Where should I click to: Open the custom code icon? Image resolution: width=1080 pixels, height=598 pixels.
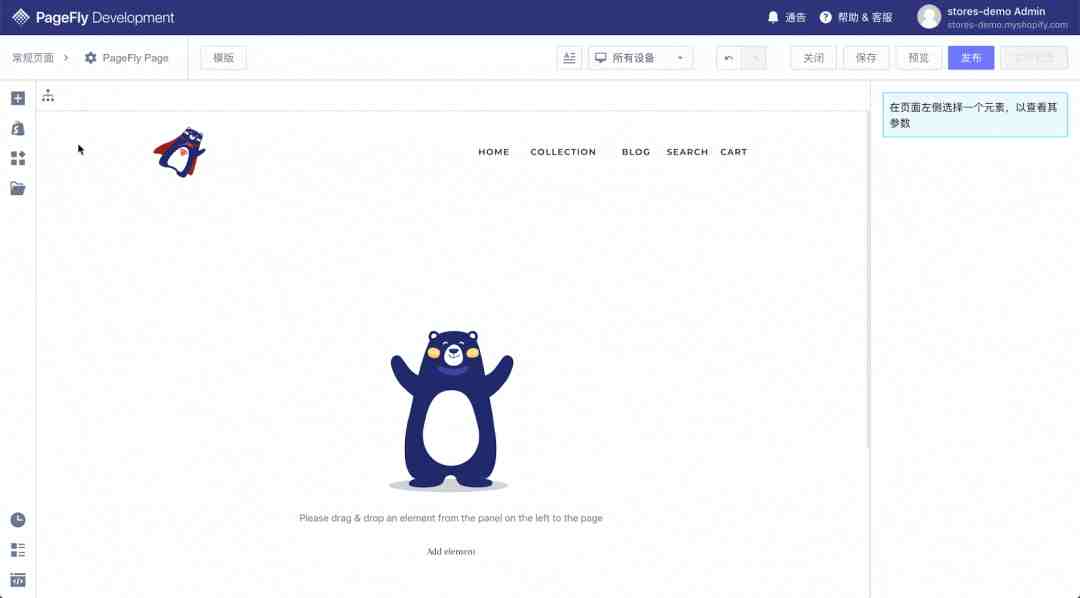18,580
